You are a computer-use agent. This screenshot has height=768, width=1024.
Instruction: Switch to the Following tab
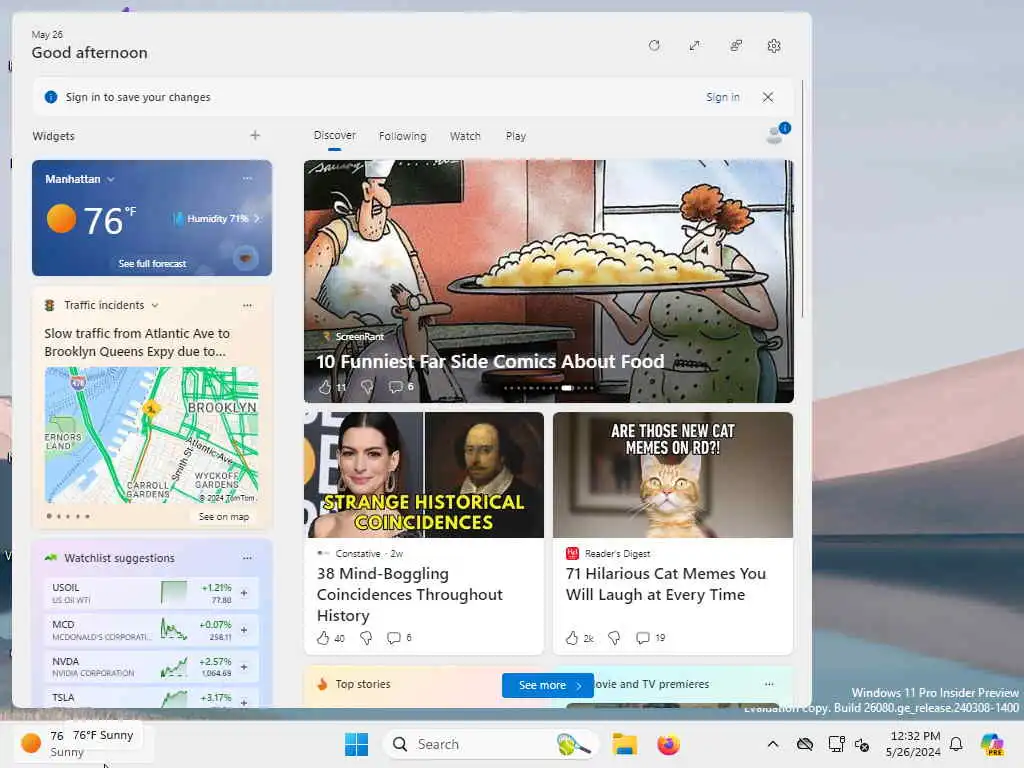pos(402,136)
